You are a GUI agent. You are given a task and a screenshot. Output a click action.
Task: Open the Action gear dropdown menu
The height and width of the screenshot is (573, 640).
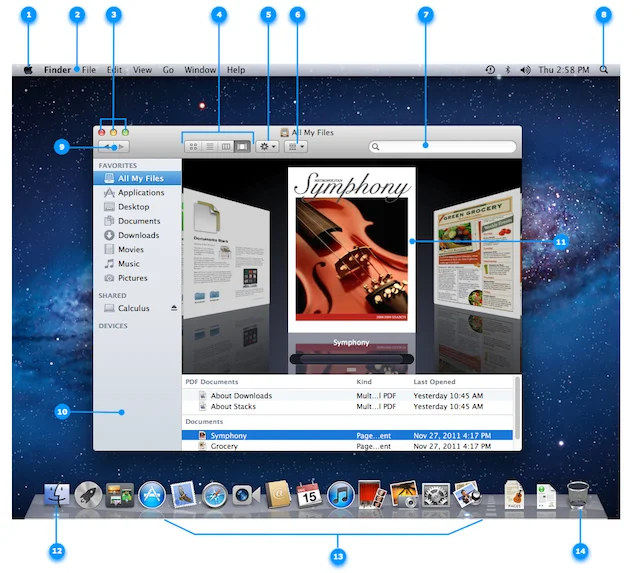click(x=268, y=147)
